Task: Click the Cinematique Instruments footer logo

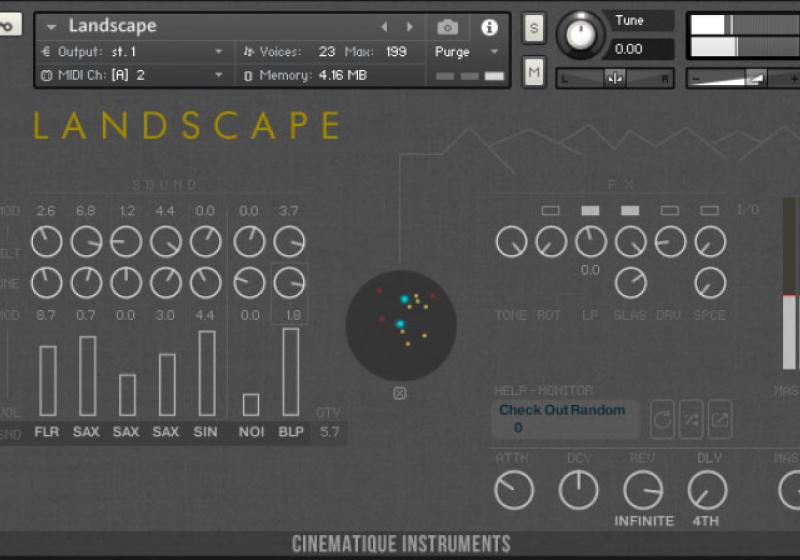Action: tap(401, 544)
